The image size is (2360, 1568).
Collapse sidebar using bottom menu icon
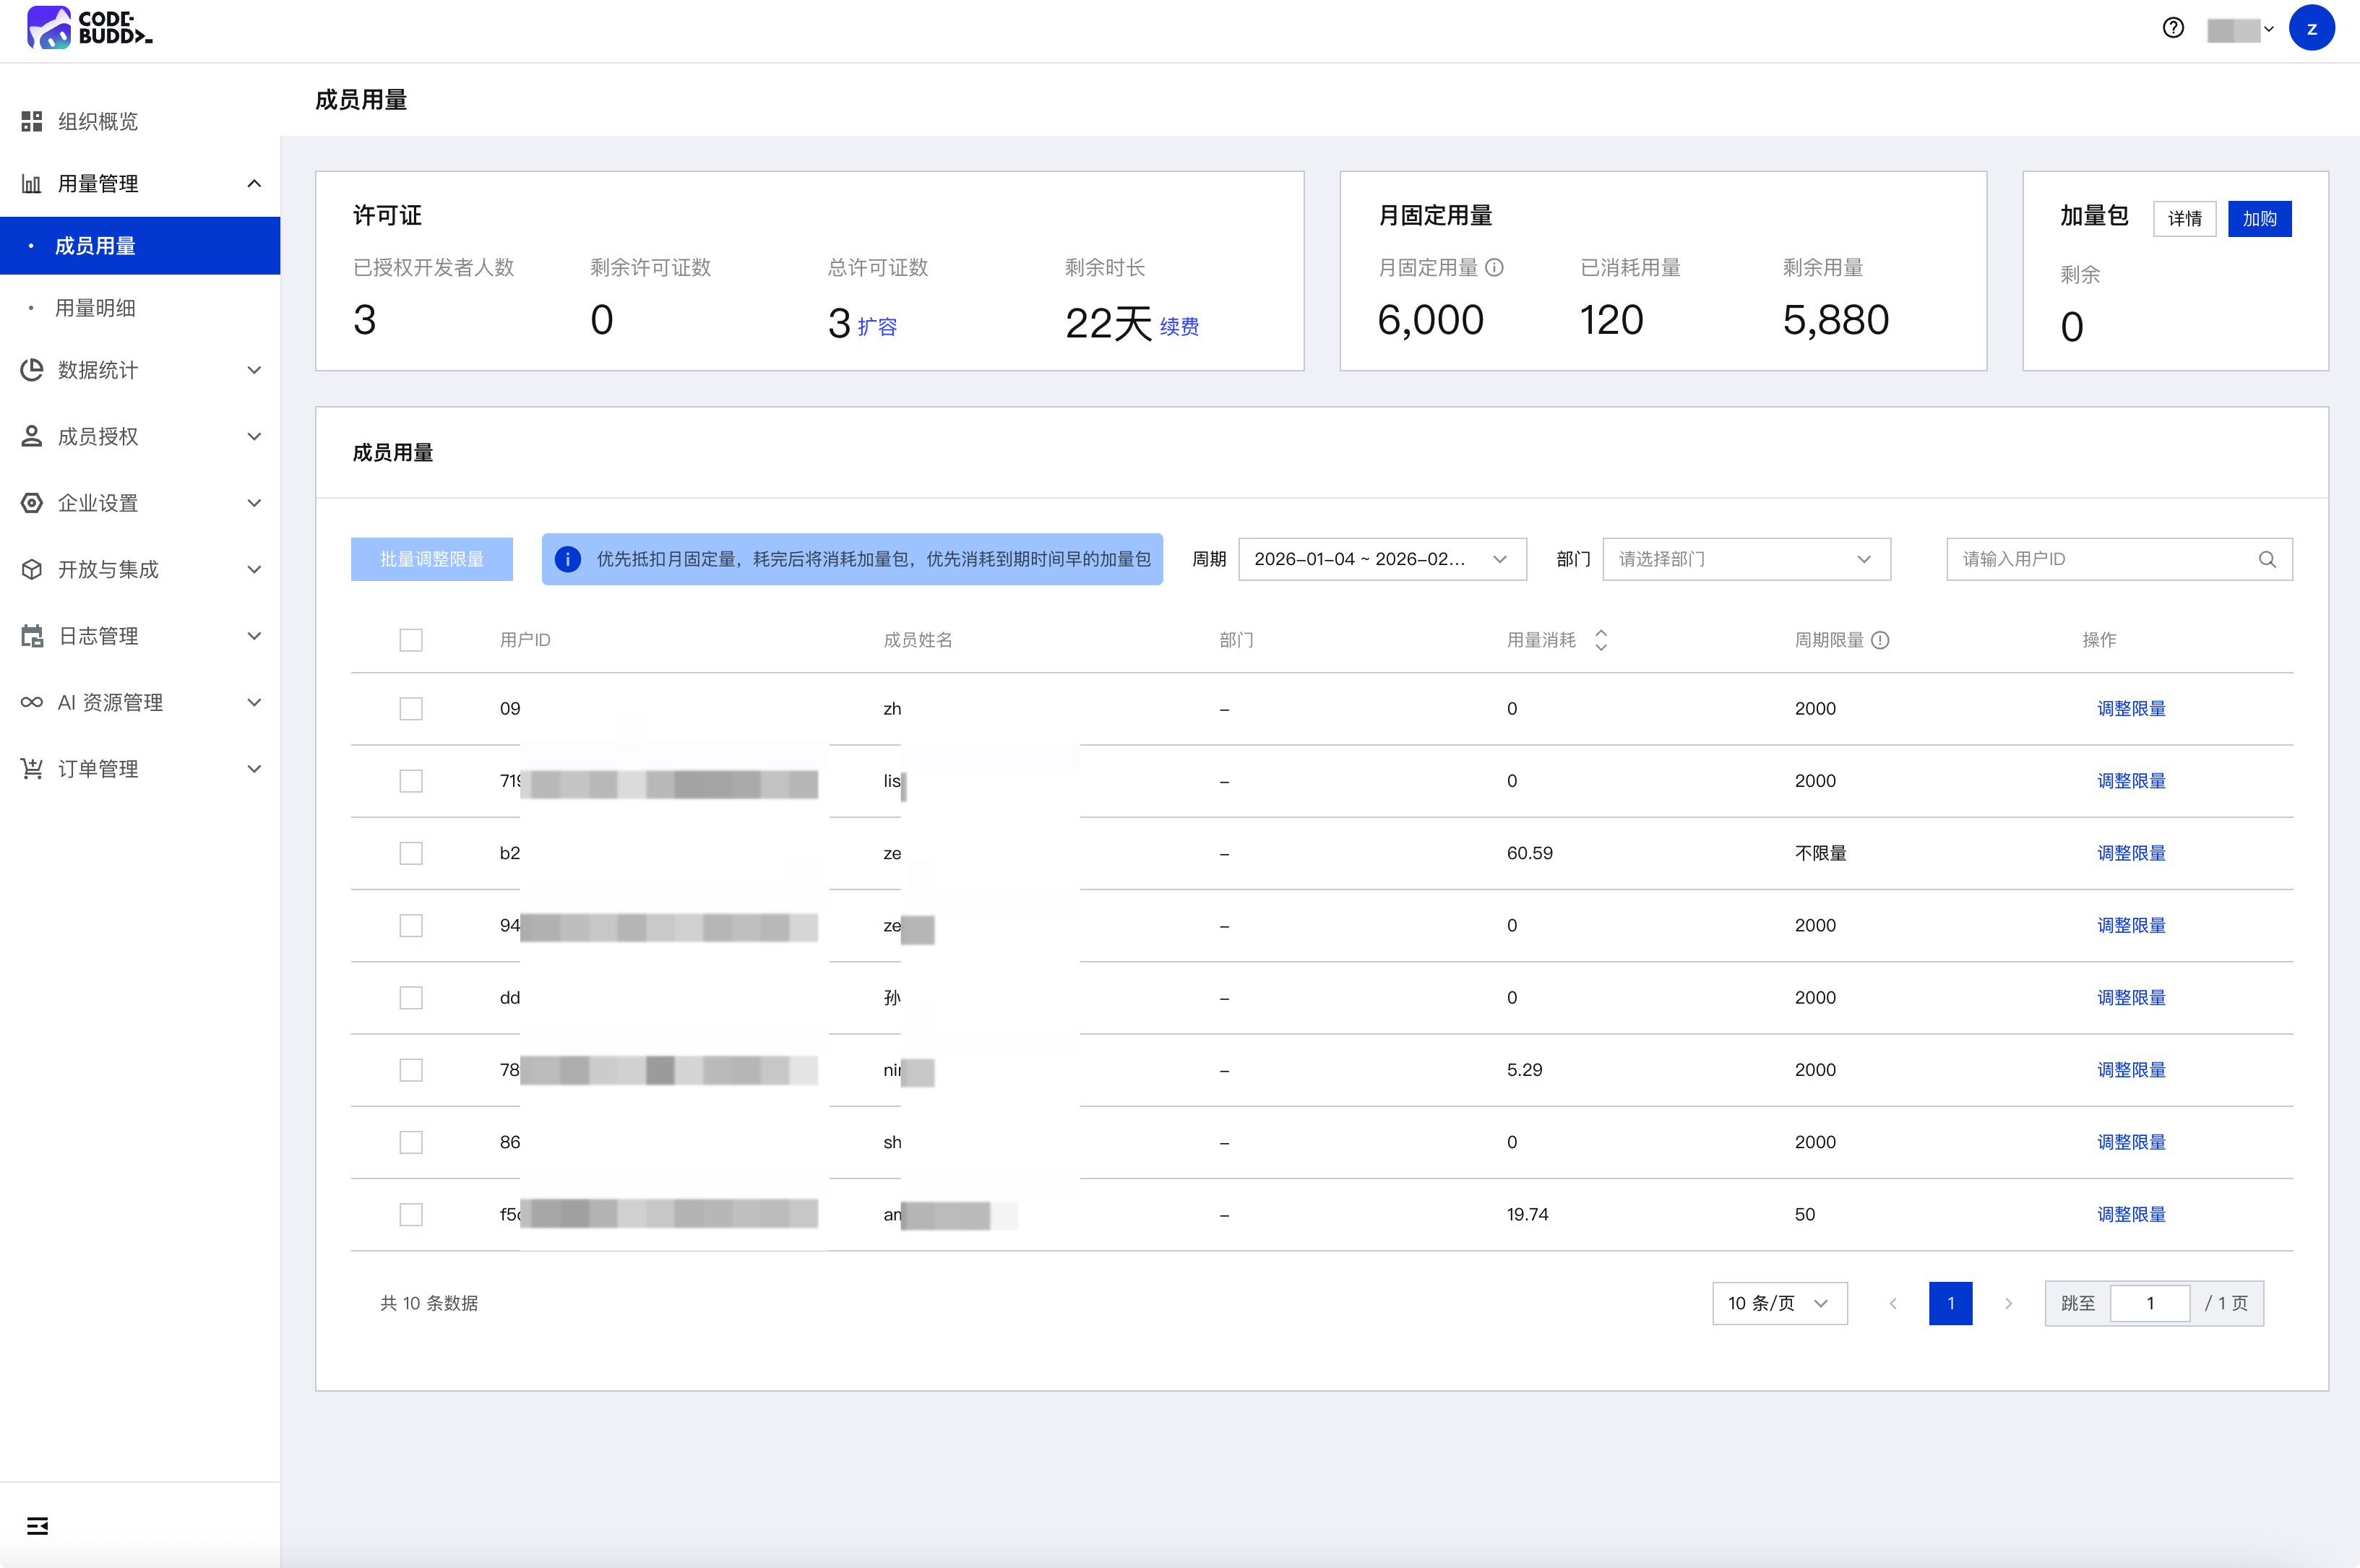37,1525
